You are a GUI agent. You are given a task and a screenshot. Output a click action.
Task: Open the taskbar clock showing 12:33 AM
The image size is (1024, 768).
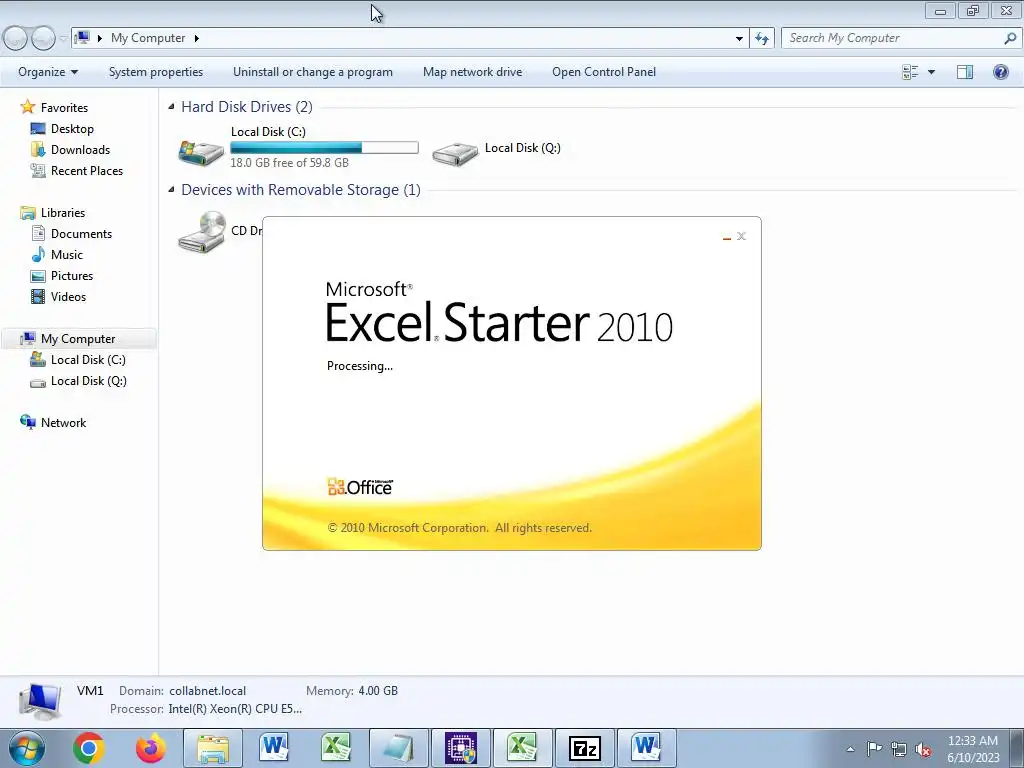(973, 749)
